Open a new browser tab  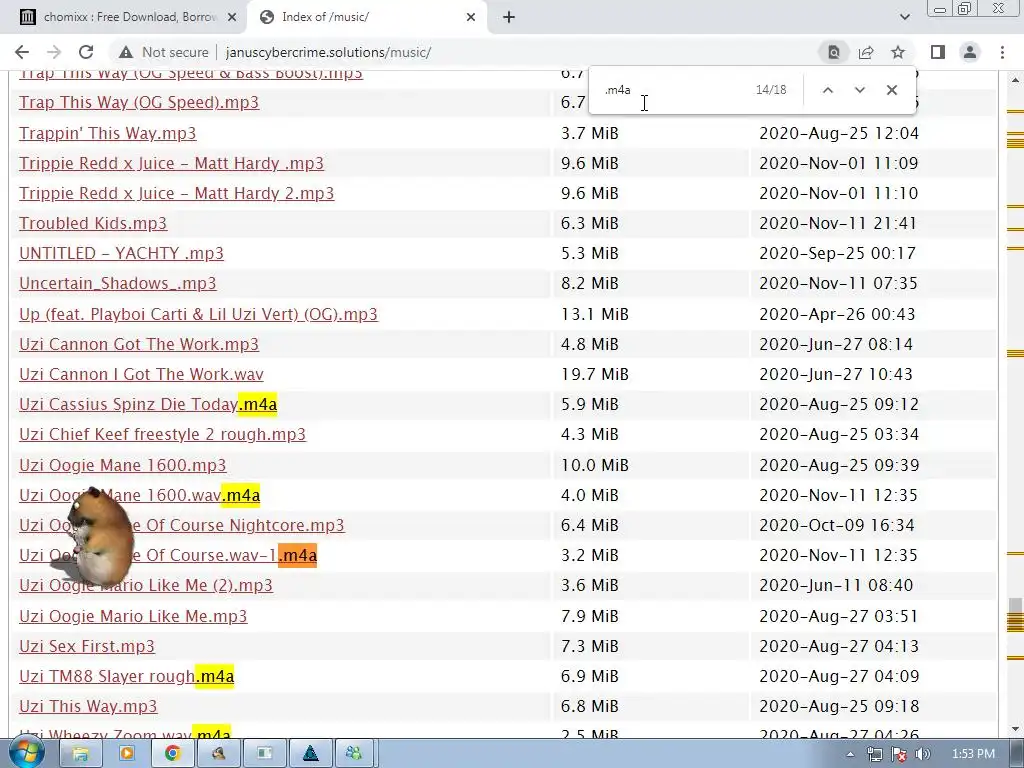click(509, 17)
